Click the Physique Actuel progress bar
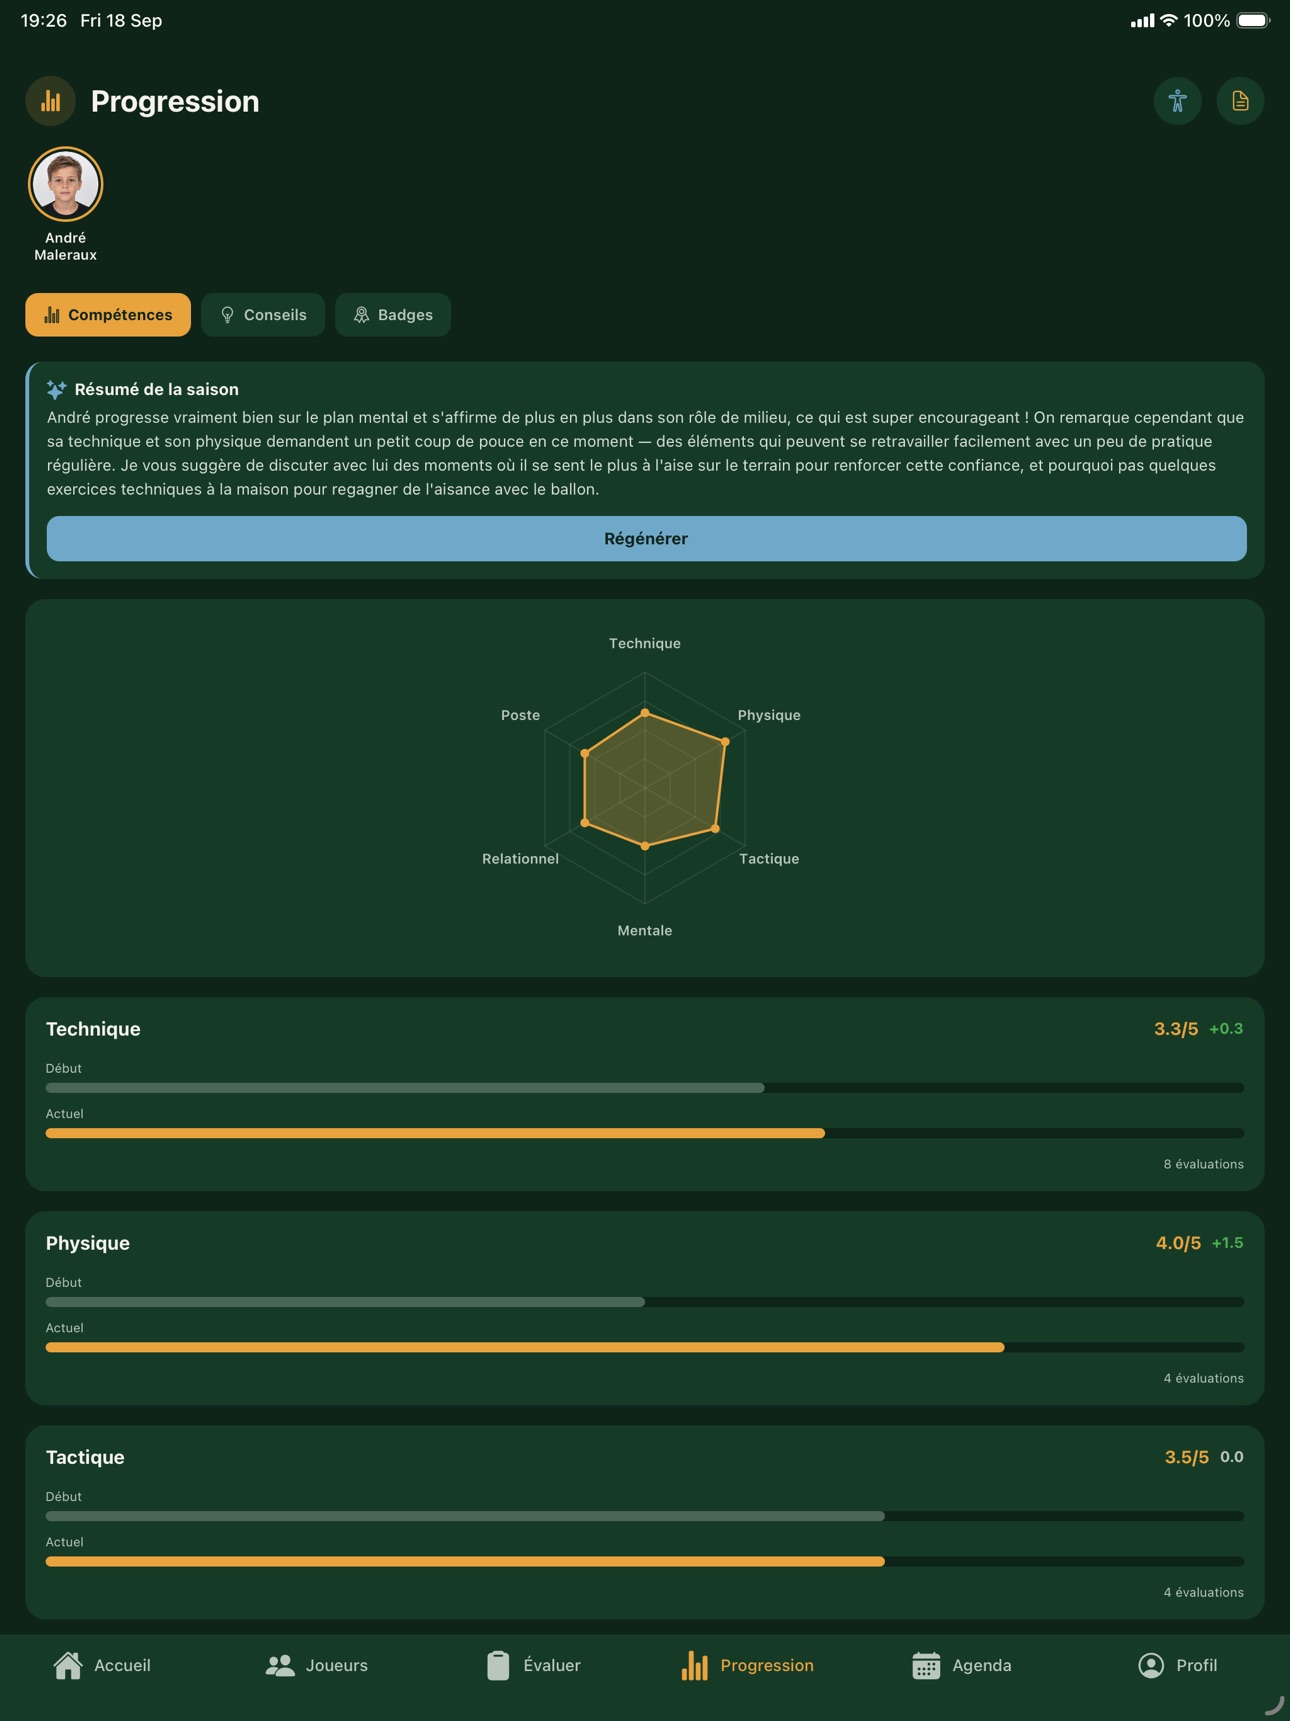Viewport: 1290px width, 1721px height. [x=645, y=1347]
